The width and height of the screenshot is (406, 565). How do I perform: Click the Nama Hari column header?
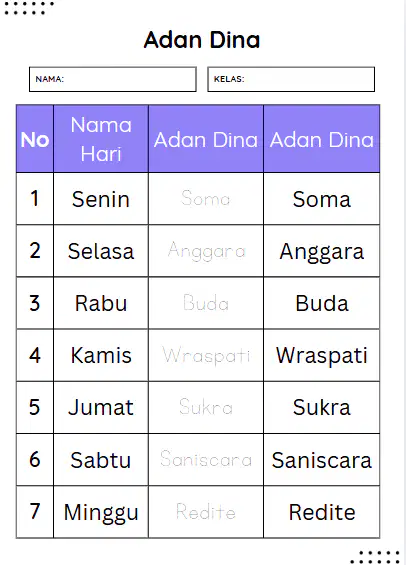coord(101,139)
